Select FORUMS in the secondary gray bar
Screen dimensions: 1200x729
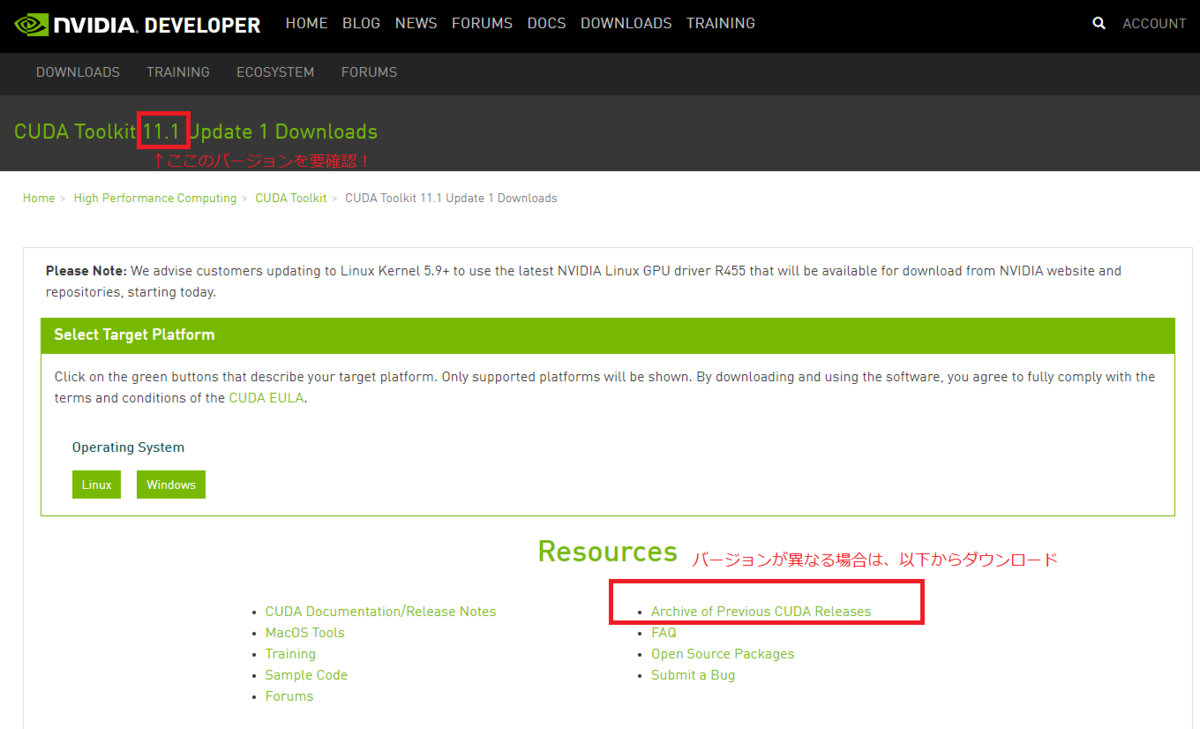(x=369, y=72)
